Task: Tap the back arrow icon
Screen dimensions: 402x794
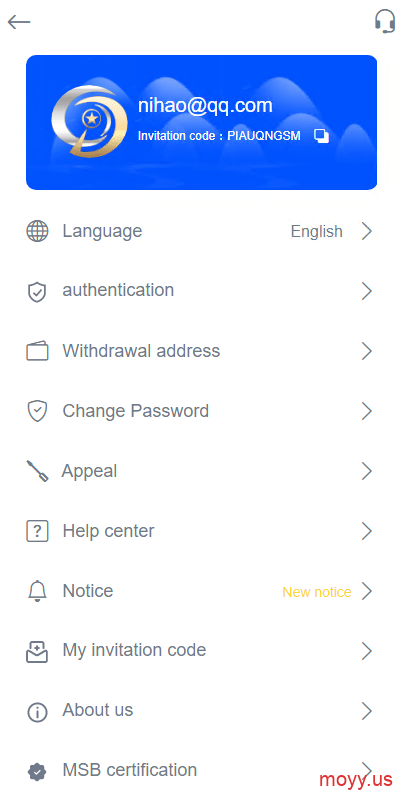Action: [19, 22]
